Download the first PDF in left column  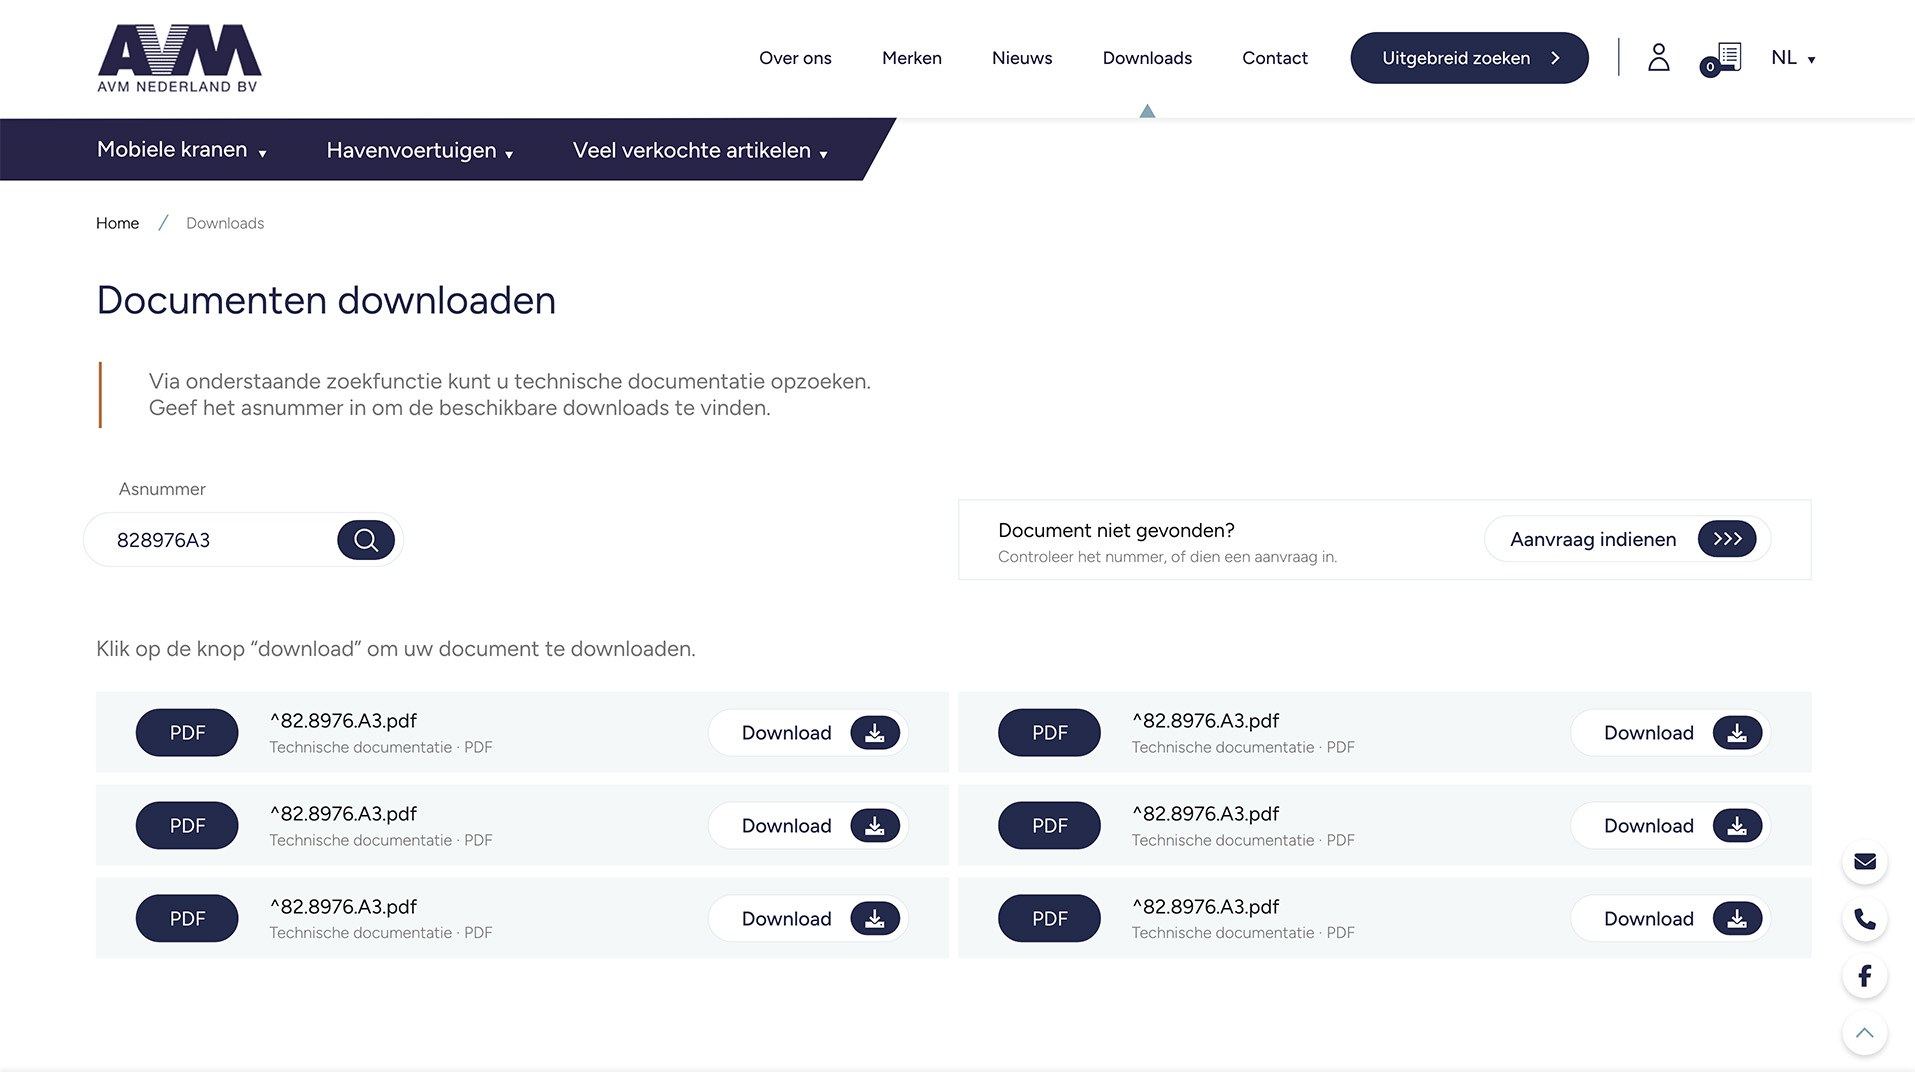coord(808,733)
